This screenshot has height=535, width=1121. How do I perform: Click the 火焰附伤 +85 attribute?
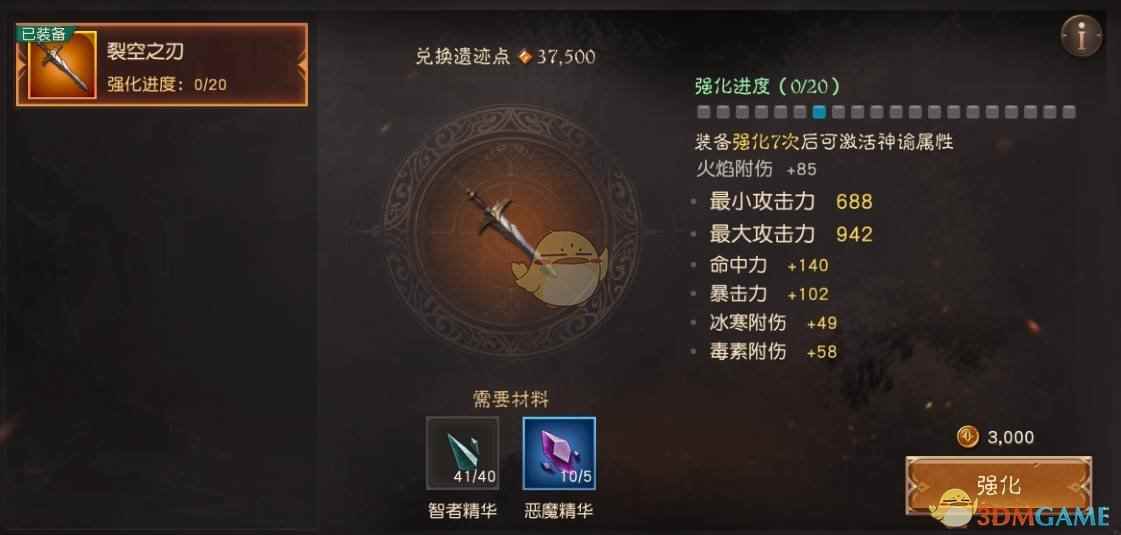[x=756, y=170]
